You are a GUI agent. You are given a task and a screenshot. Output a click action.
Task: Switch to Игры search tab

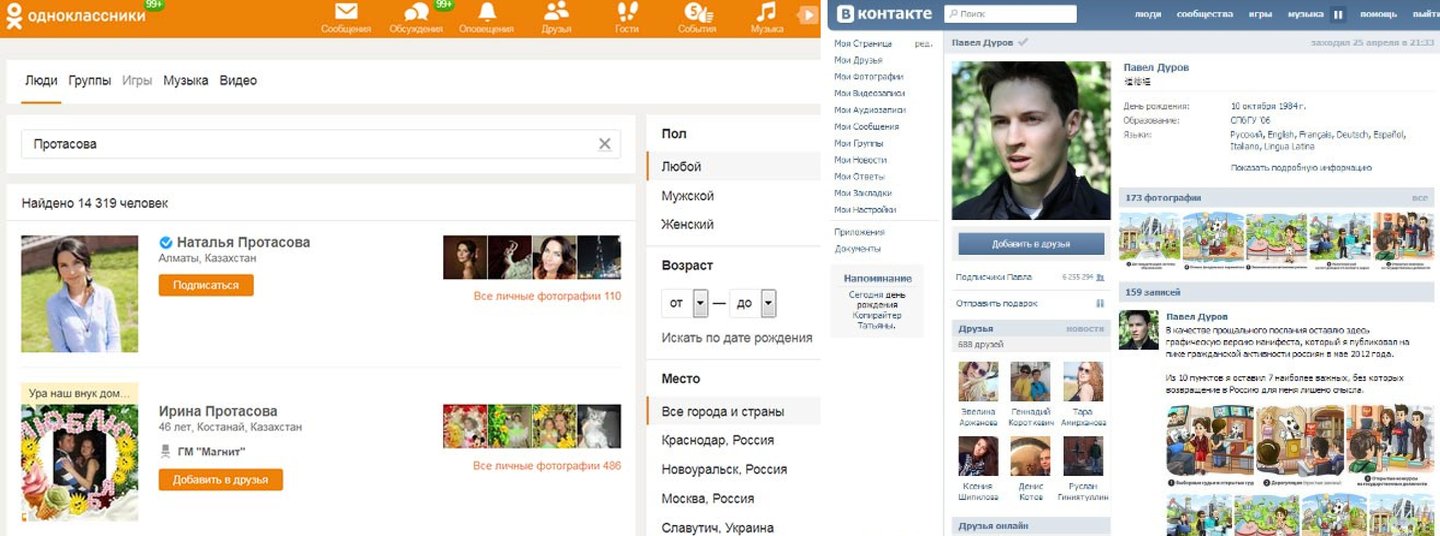pos(137,81)
